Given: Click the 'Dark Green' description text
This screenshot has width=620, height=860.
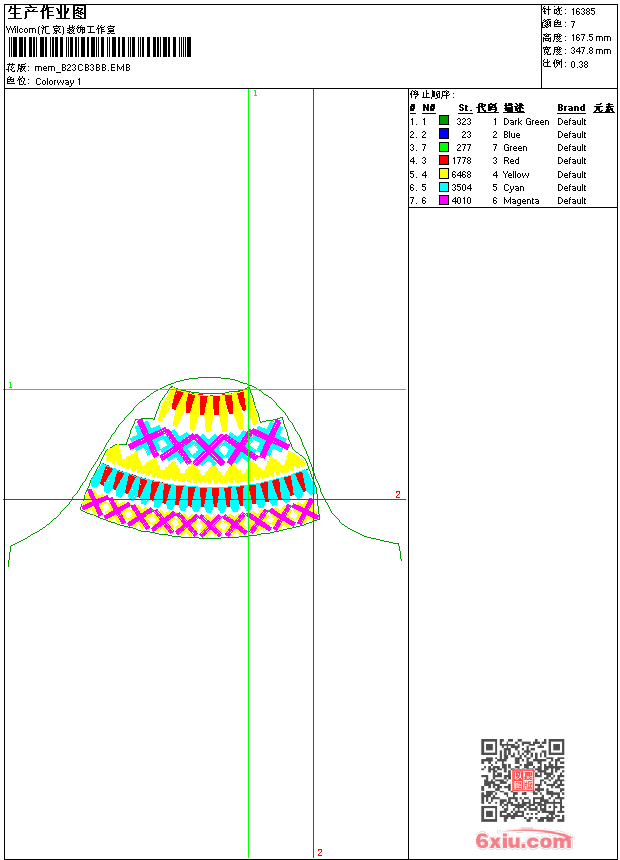Looking at the screenshot, I should (526, 122).
